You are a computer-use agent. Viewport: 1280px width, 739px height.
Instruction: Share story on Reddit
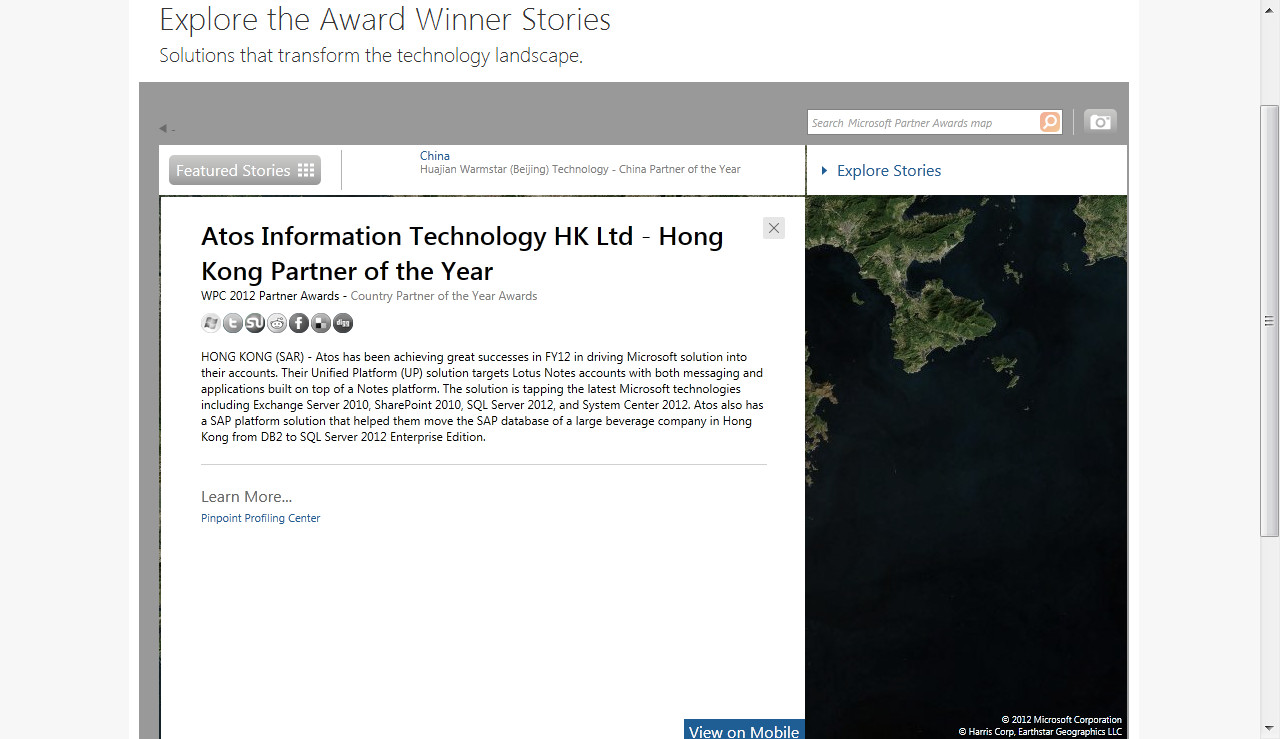[277, 323]
